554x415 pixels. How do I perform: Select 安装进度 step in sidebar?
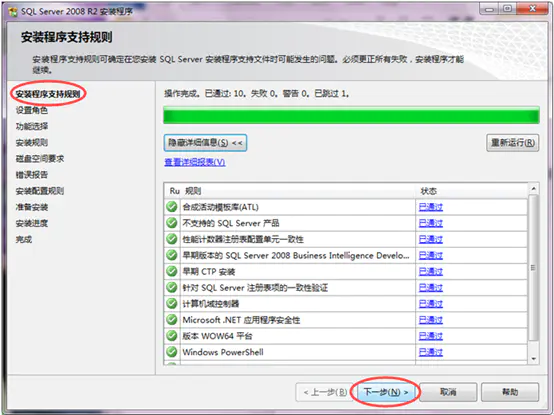click(x=31, y=223)
